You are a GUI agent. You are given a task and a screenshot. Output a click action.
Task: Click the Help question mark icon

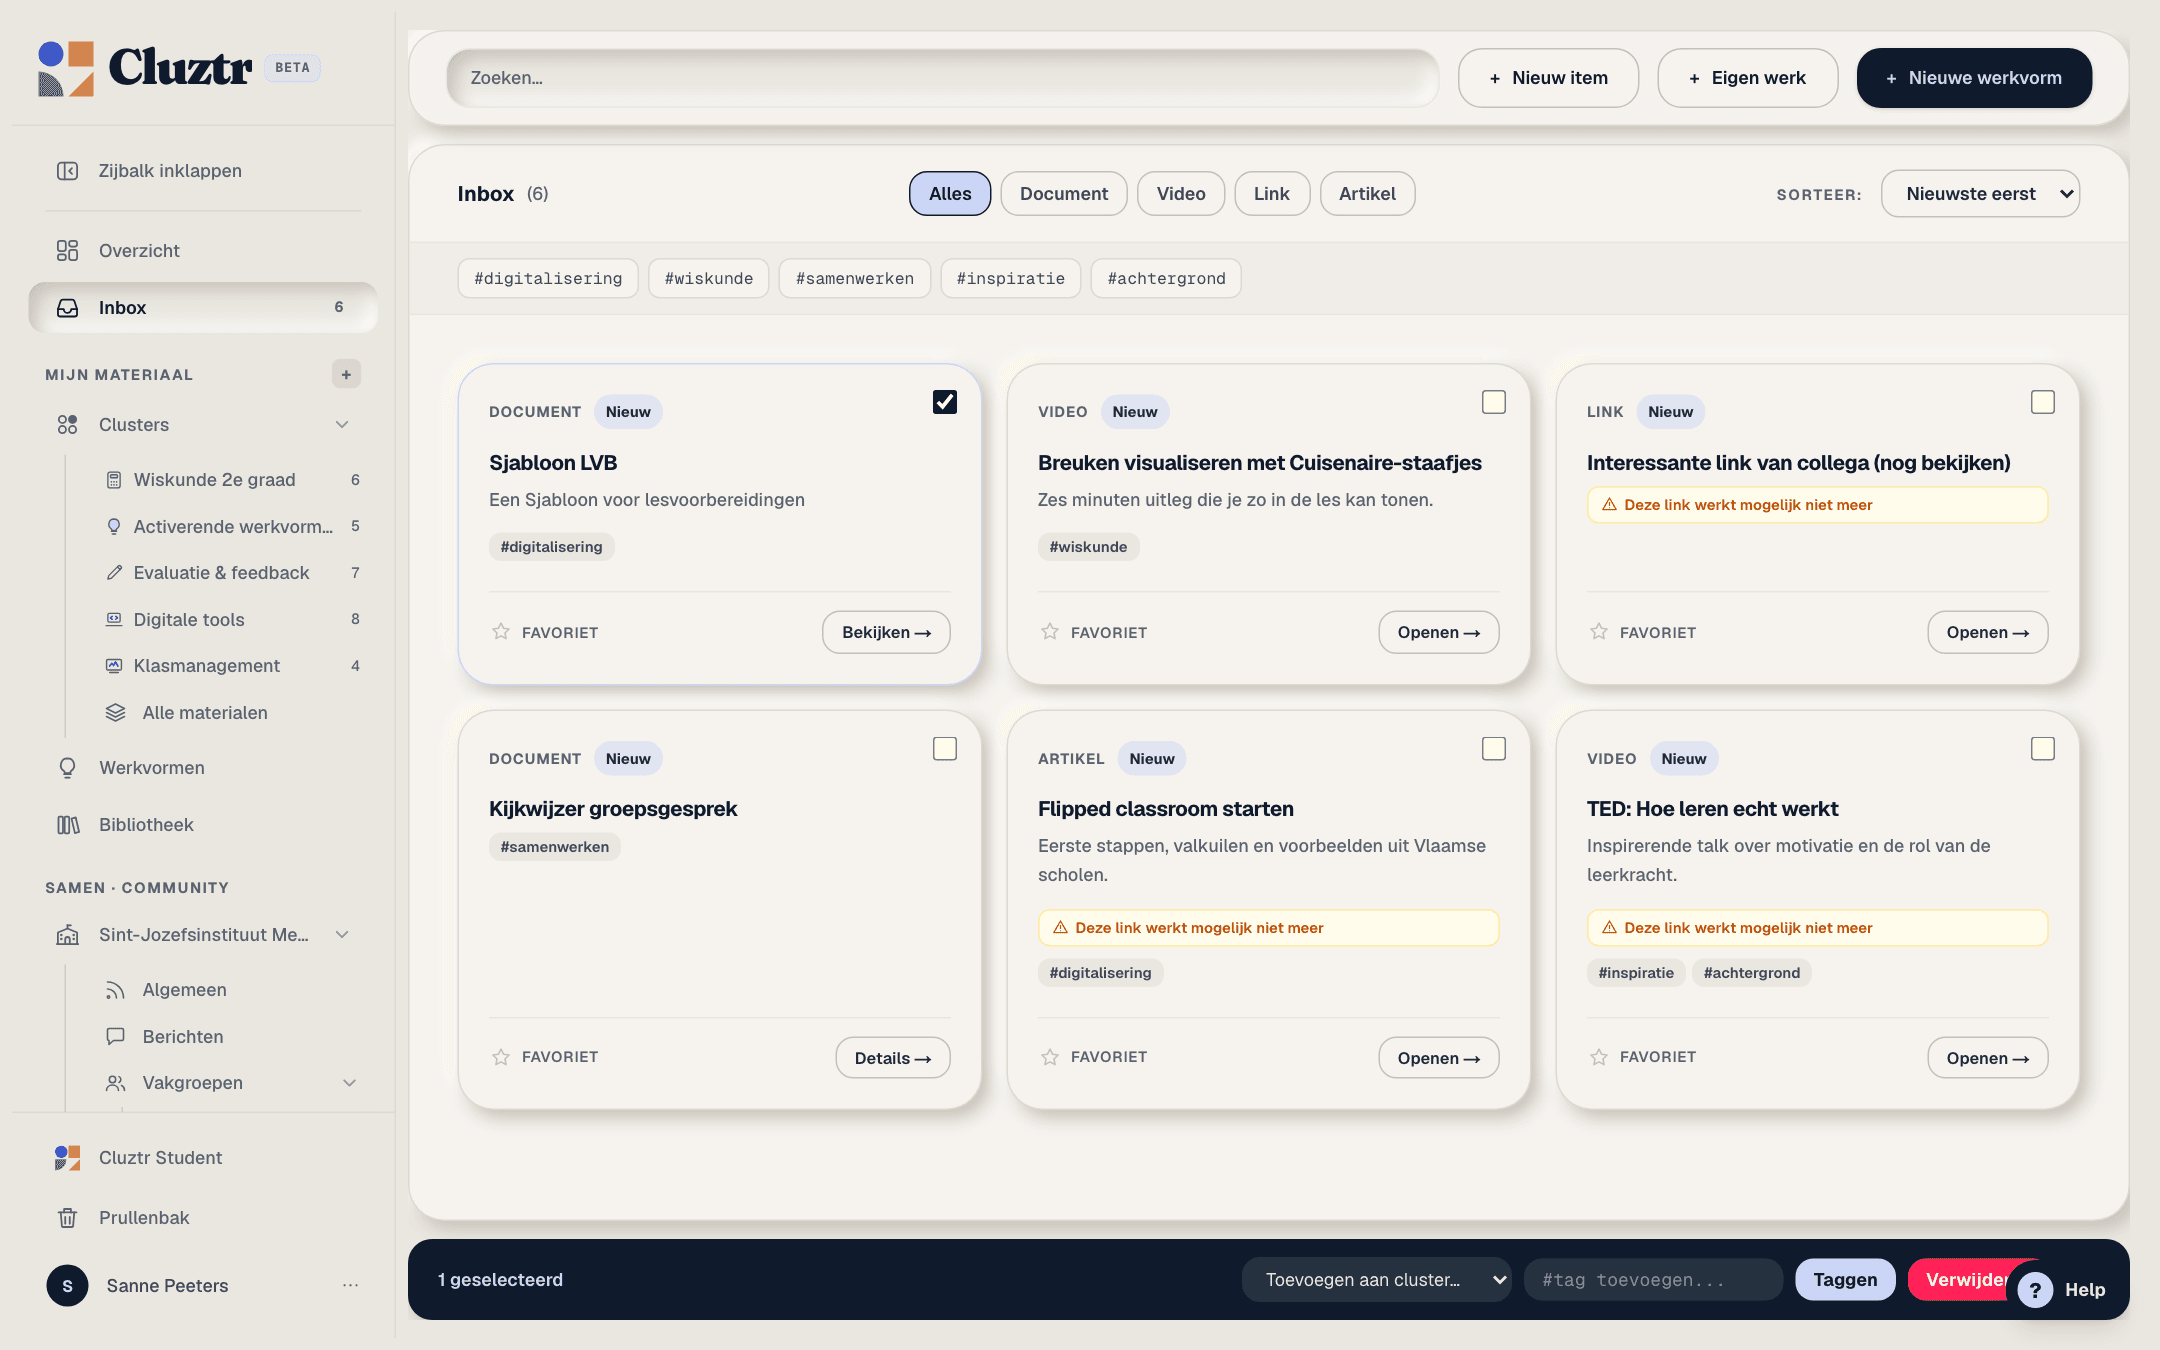pyautogui.click(x=2034, y=1290)
